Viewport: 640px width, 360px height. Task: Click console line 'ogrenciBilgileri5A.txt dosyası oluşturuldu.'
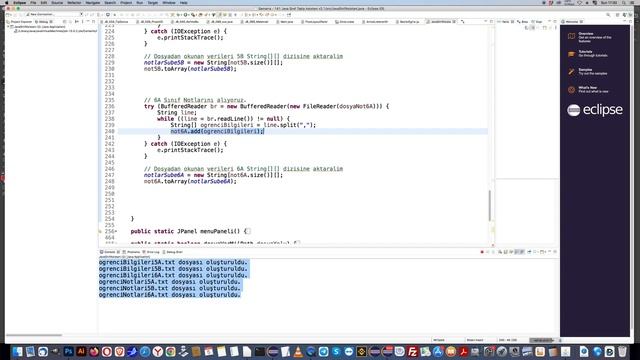coord(173,262)
